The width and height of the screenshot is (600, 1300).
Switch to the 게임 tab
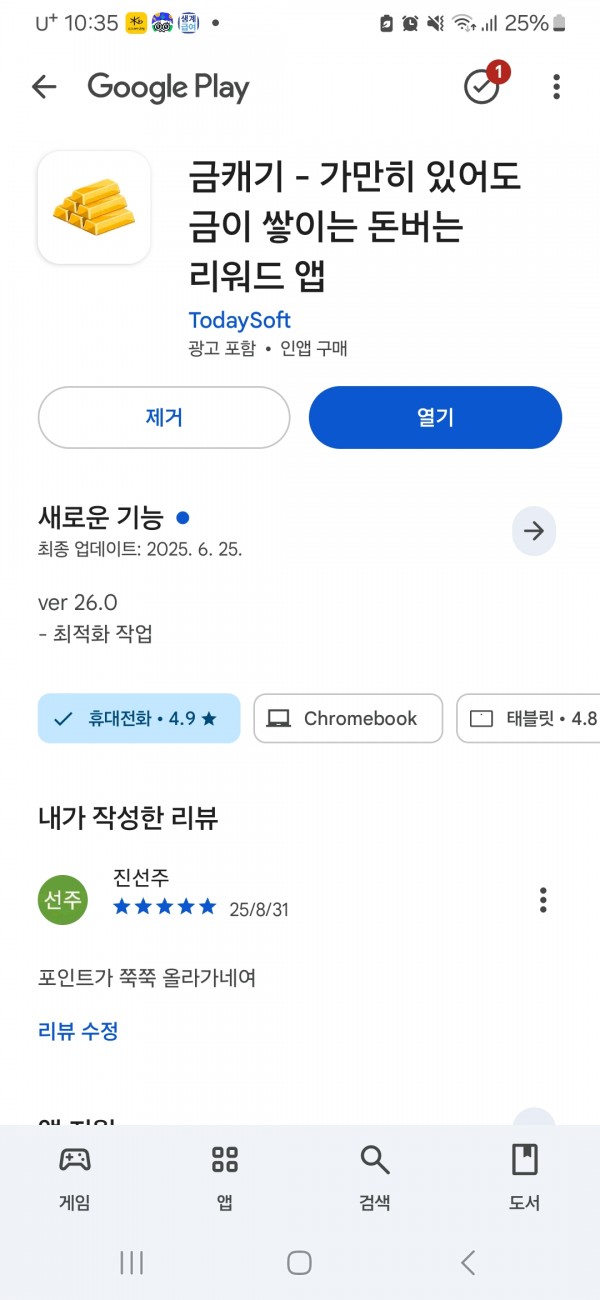[x=75, y=1178]
